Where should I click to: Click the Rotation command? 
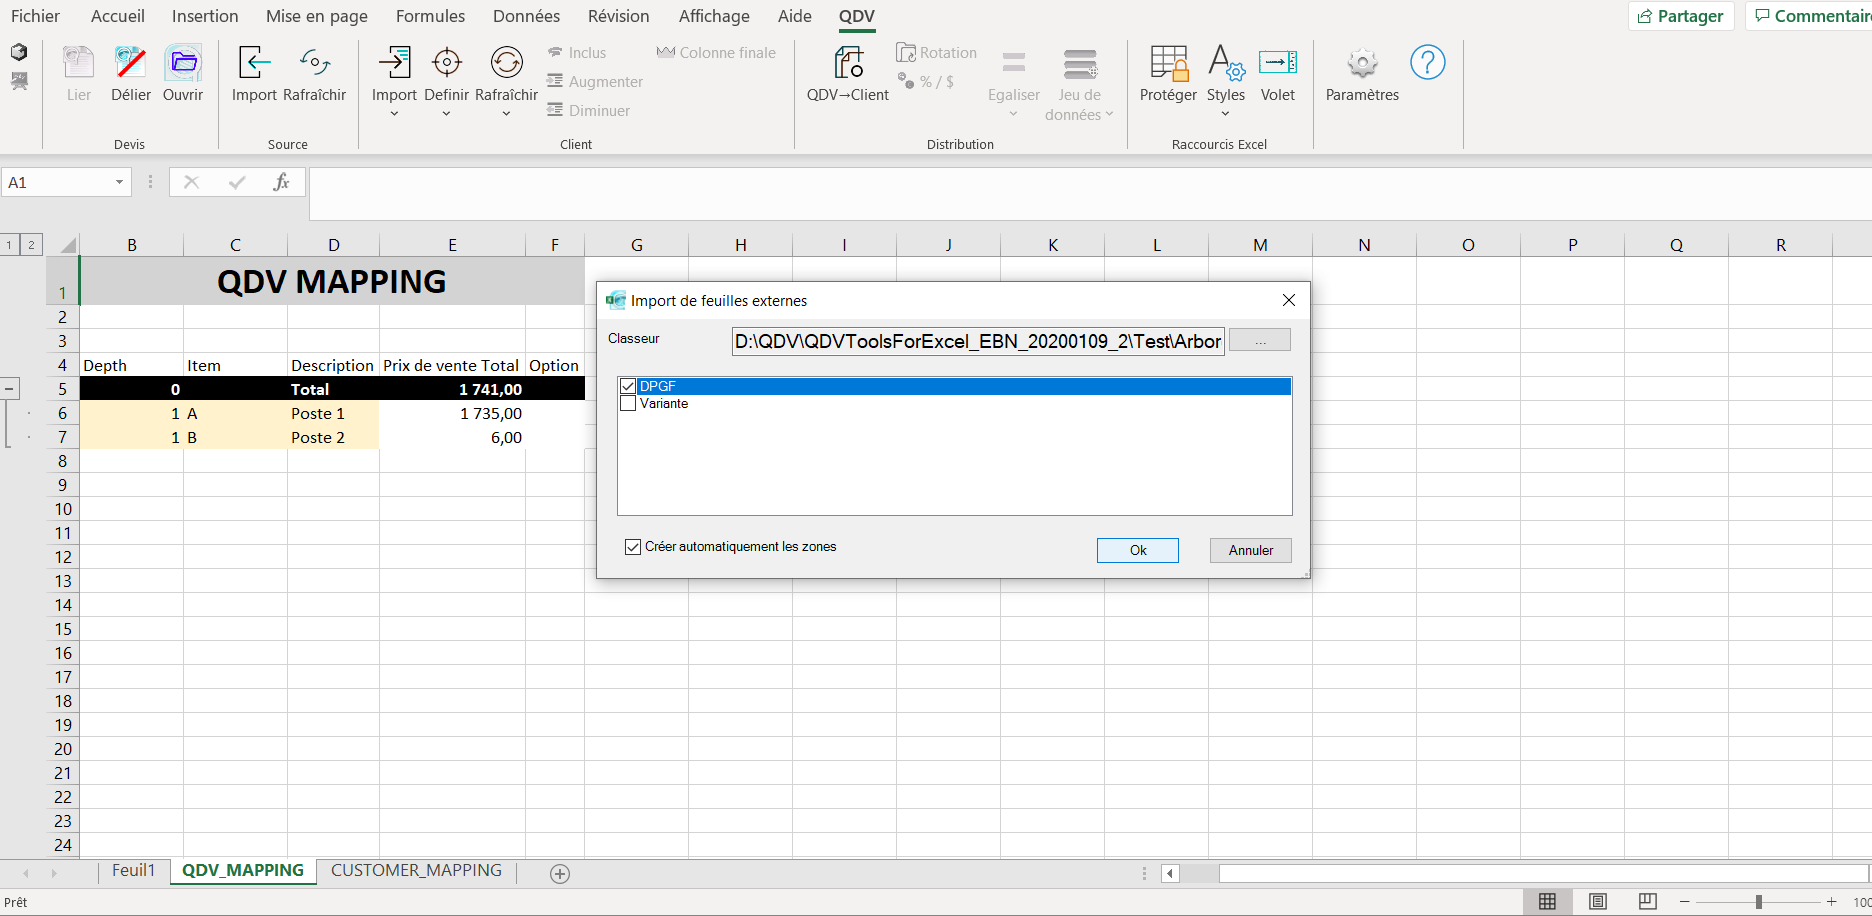click(937, 53)
